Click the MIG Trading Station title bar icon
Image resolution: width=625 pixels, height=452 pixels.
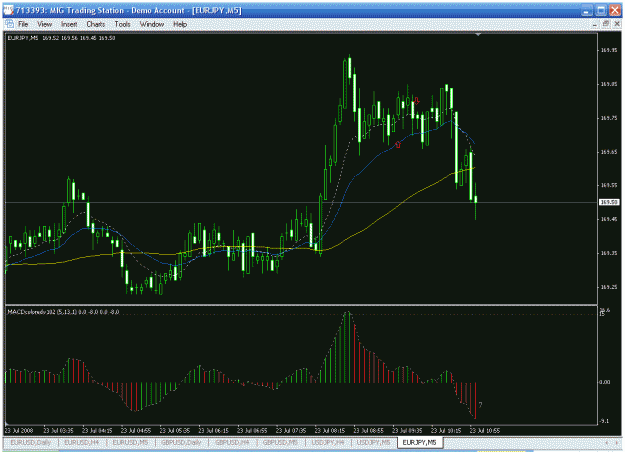click(8, 10)
